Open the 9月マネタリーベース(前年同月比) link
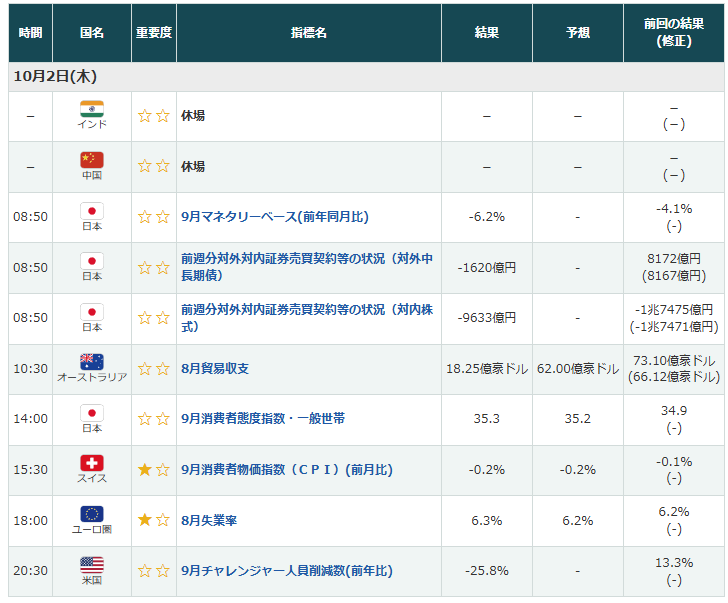The width and height of the screenshot is (728, 603). [x=267, y=217]
